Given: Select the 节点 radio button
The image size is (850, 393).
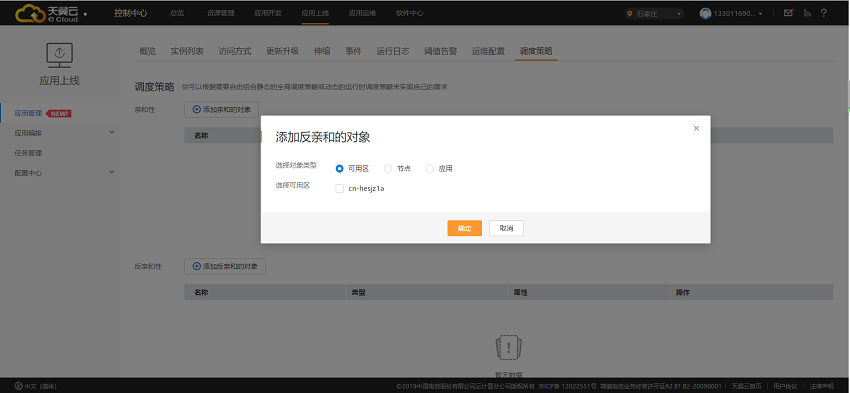Looking at the screenshot, I should point(388,169).
